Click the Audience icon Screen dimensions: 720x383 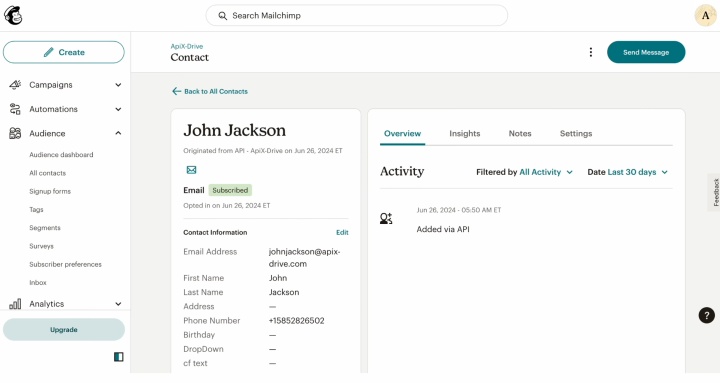tap(15, 133)
